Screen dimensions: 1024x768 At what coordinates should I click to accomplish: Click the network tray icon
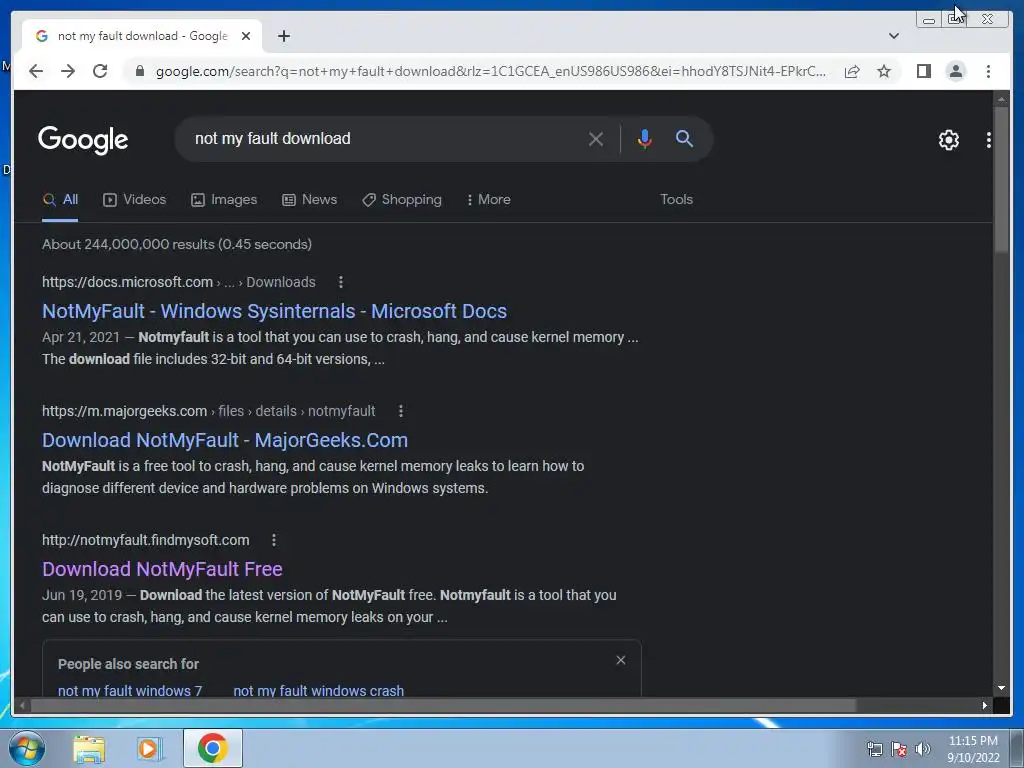pos(874,749)
